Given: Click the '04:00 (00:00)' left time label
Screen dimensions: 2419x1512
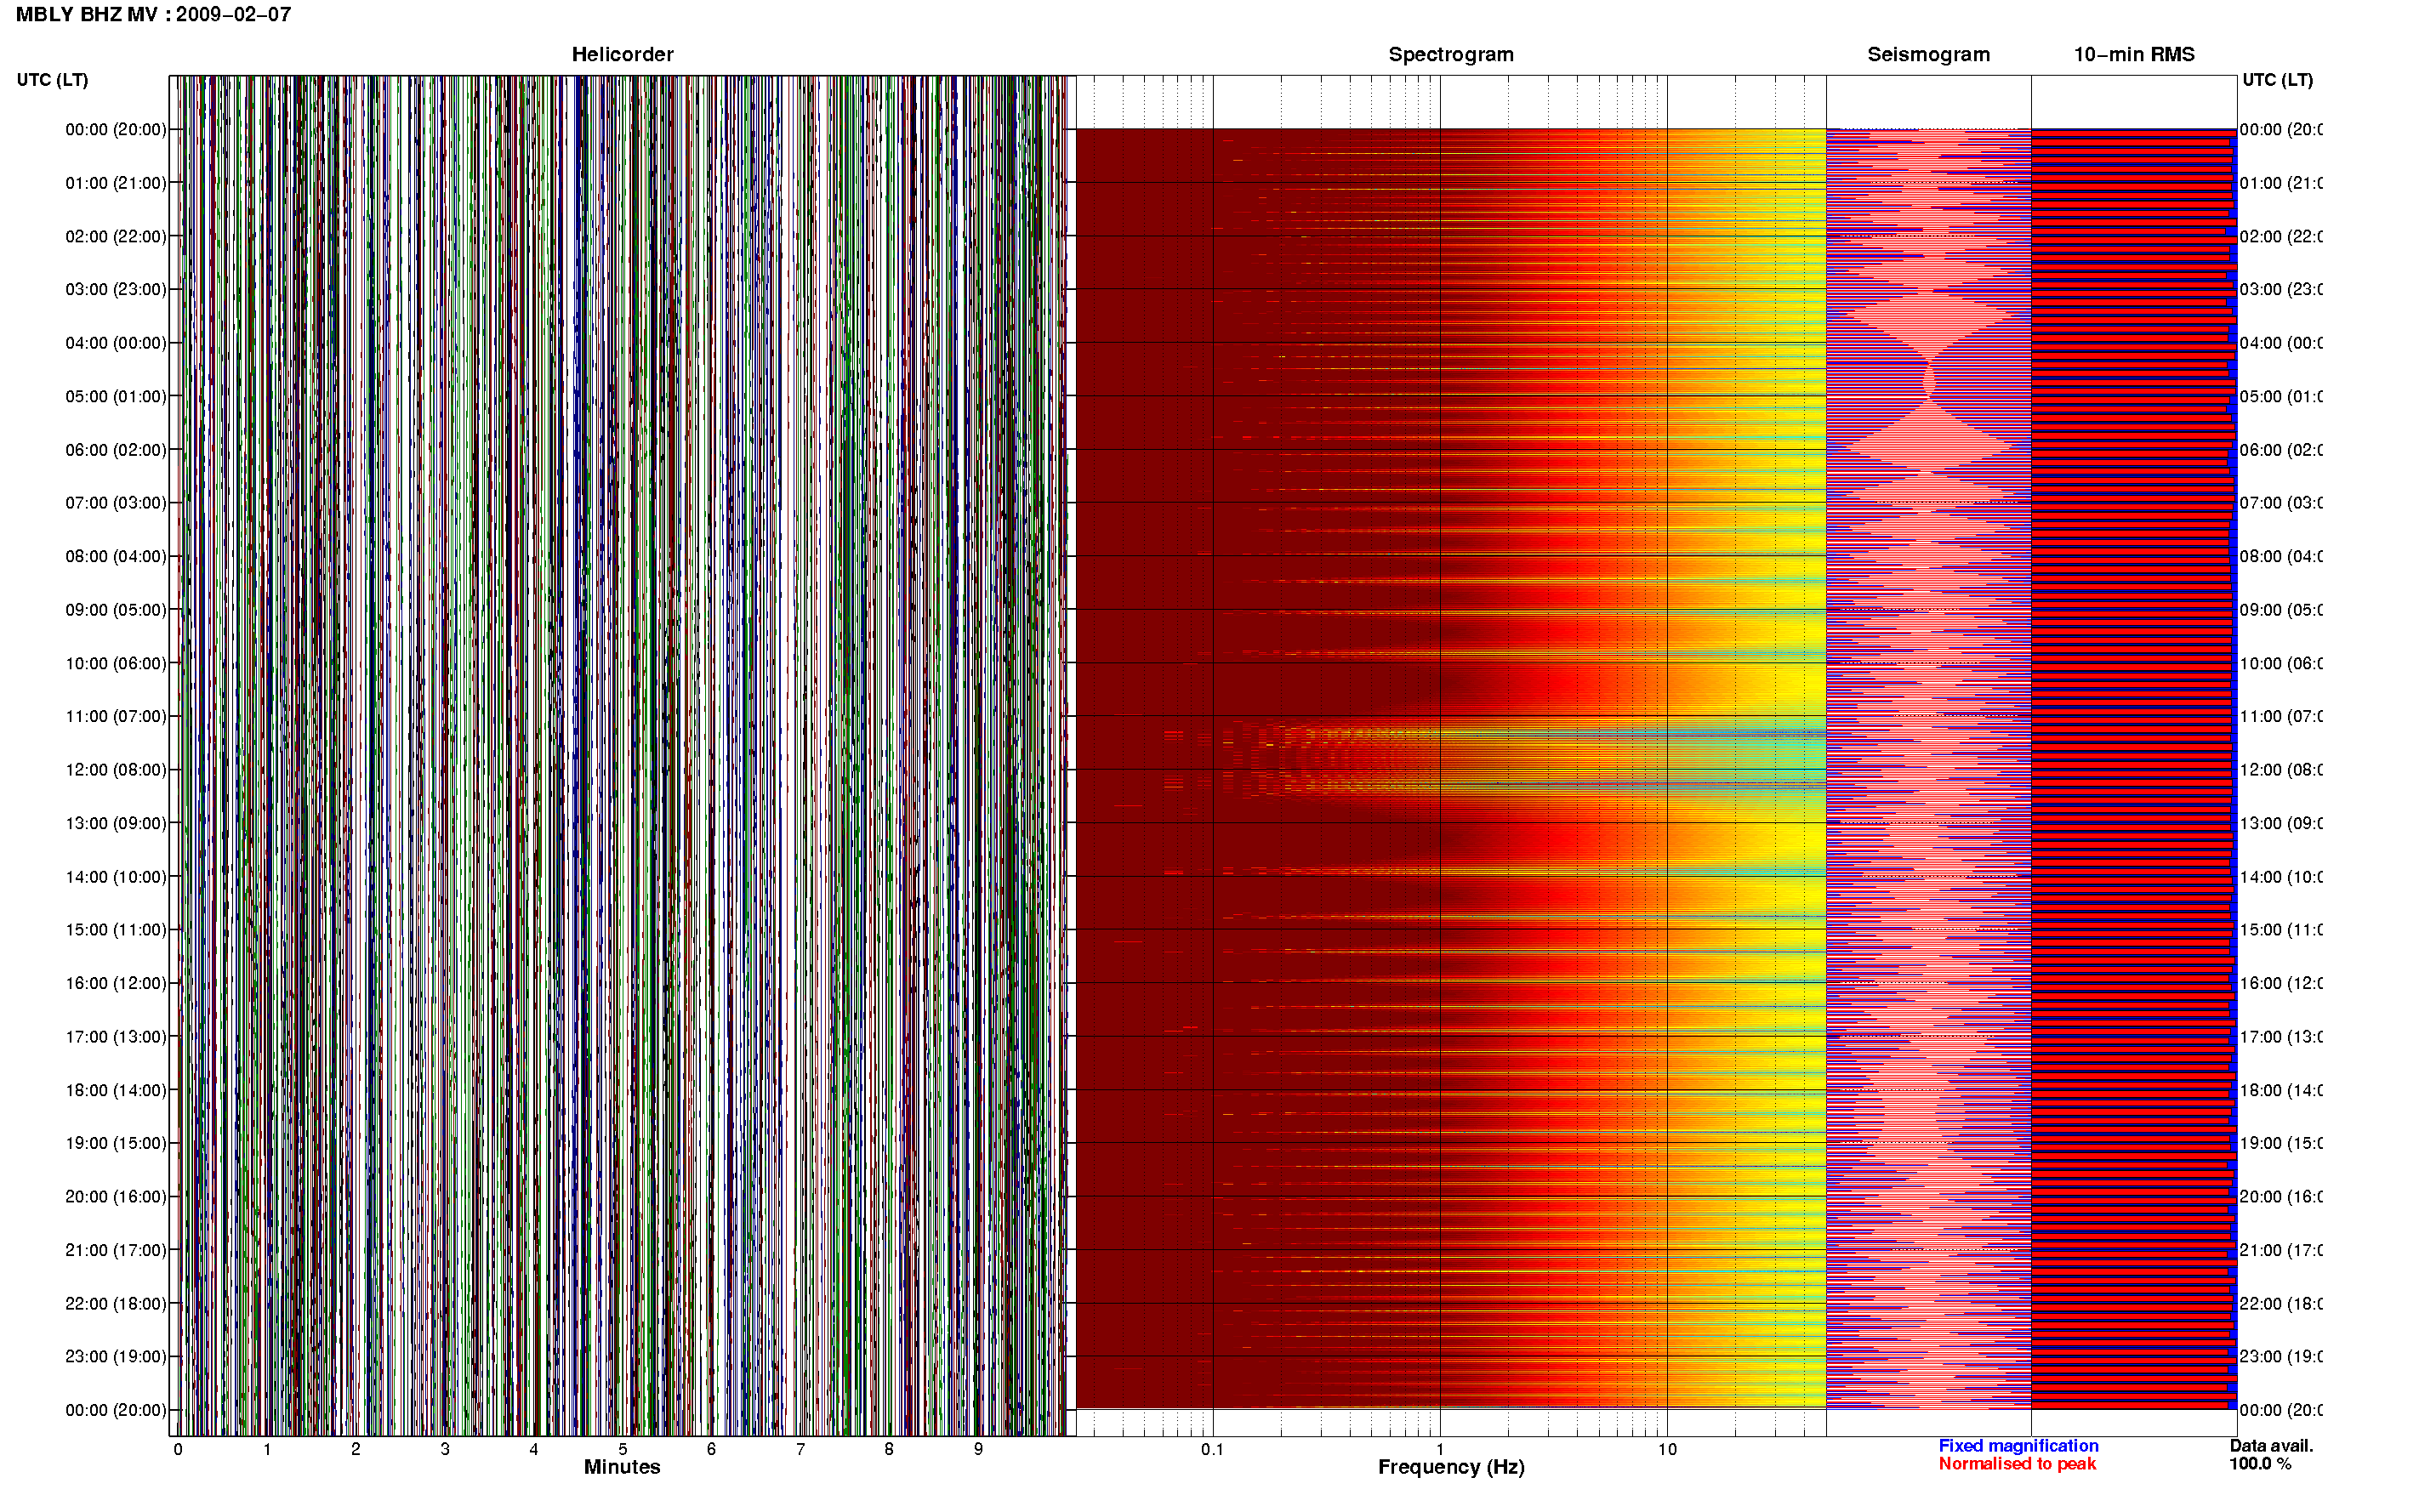Looking at the screenshot, I should click(116, 343).
